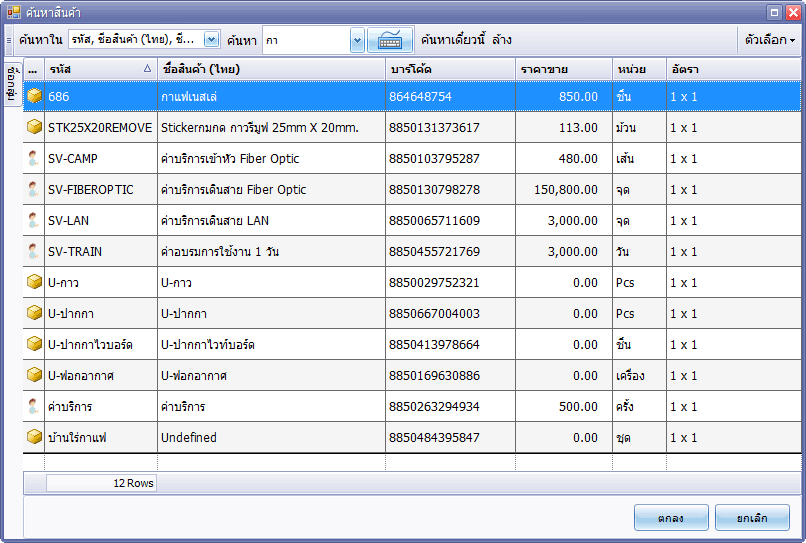
Task: Click the person icon next to SV-LAN
Action: point(34,220)
